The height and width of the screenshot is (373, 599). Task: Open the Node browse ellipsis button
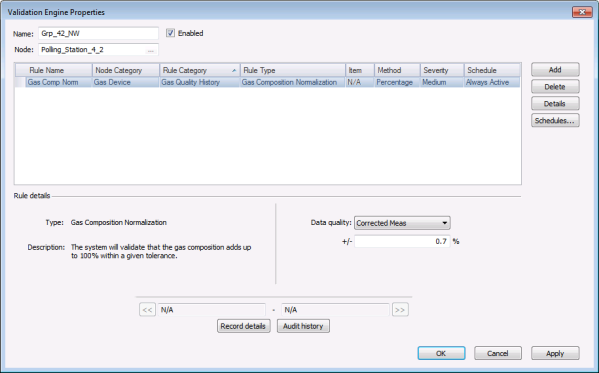(x=151, y=50)
